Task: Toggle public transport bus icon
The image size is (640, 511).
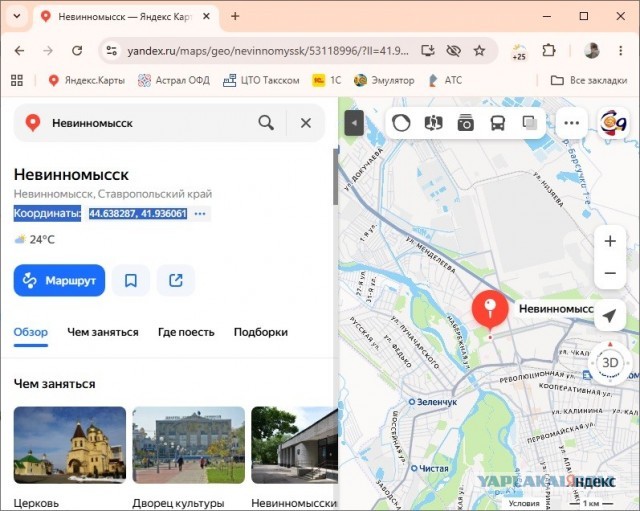Action: click(x=498, y=122)
